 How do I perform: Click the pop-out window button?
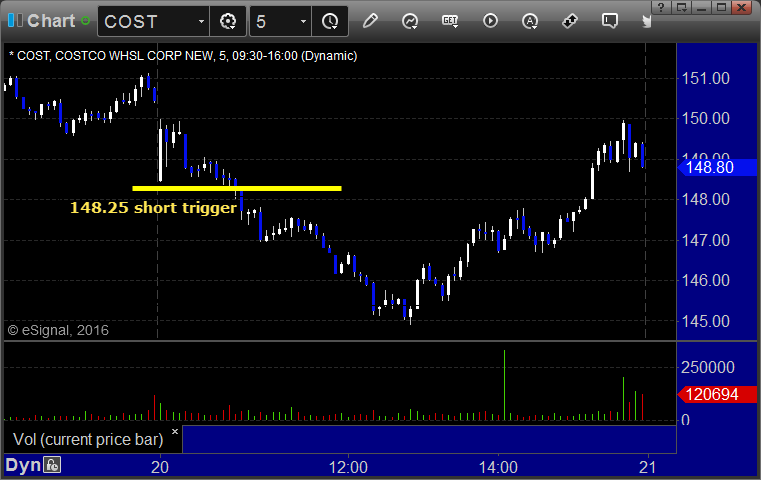click(x=681, y=7)
